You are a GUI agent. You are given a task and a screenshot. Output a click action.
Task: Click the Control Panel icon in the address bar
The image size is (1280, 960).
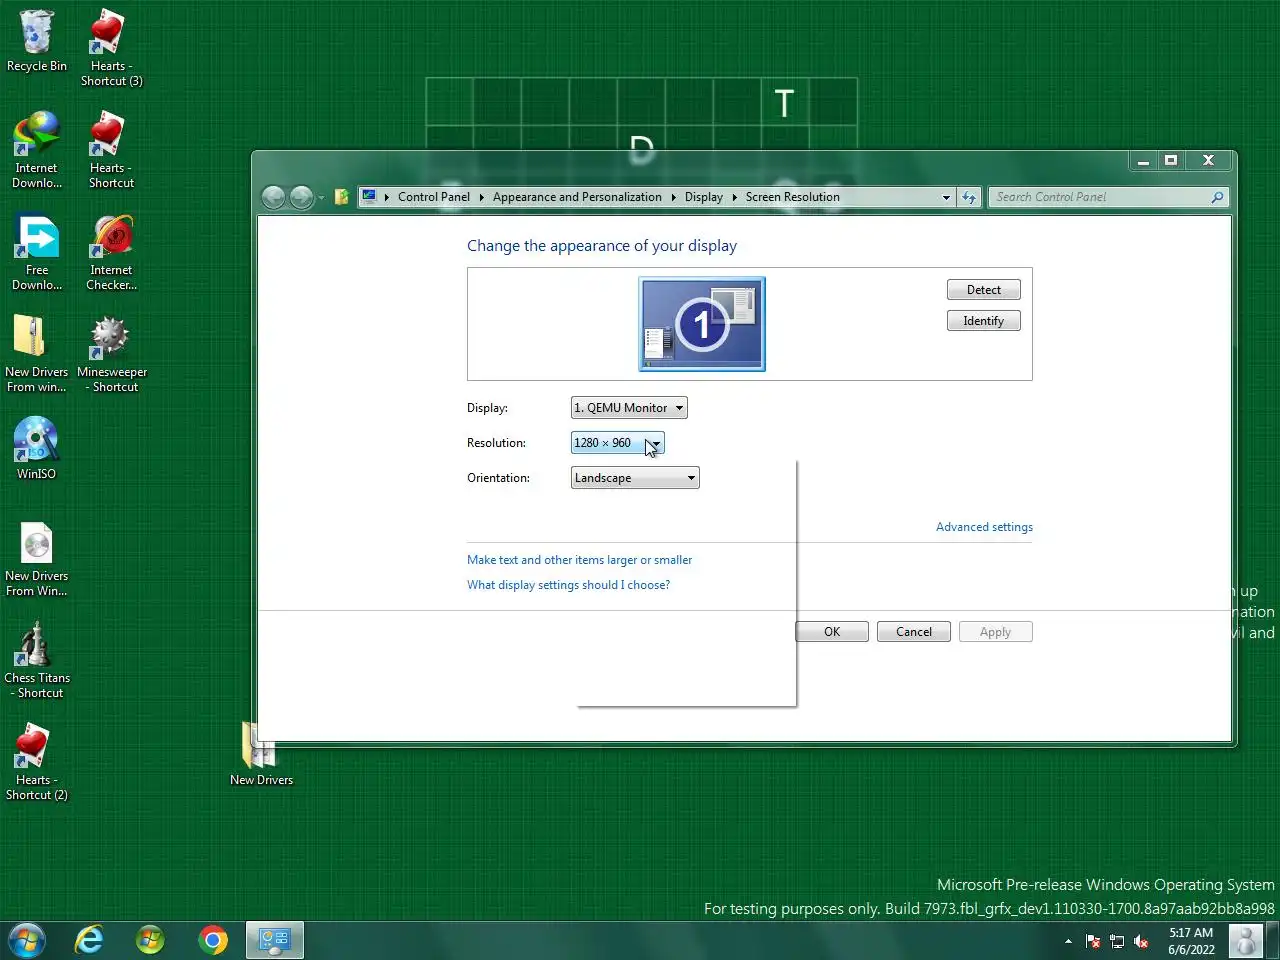click(369, 197)
